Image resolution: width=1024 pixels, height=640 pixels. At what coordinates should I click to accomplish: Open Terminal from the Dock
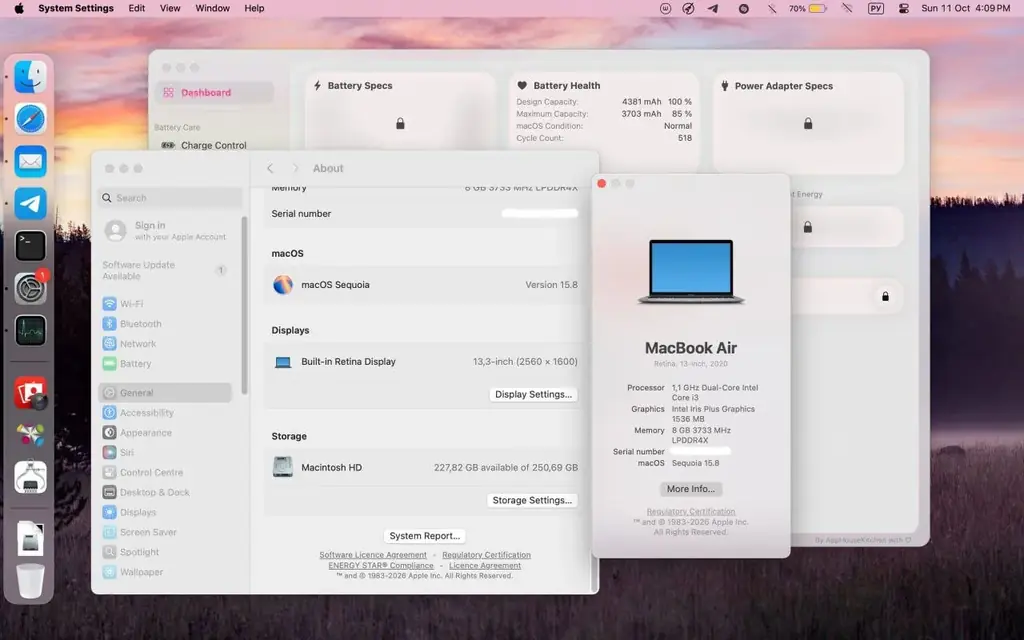tap(30, 246)
